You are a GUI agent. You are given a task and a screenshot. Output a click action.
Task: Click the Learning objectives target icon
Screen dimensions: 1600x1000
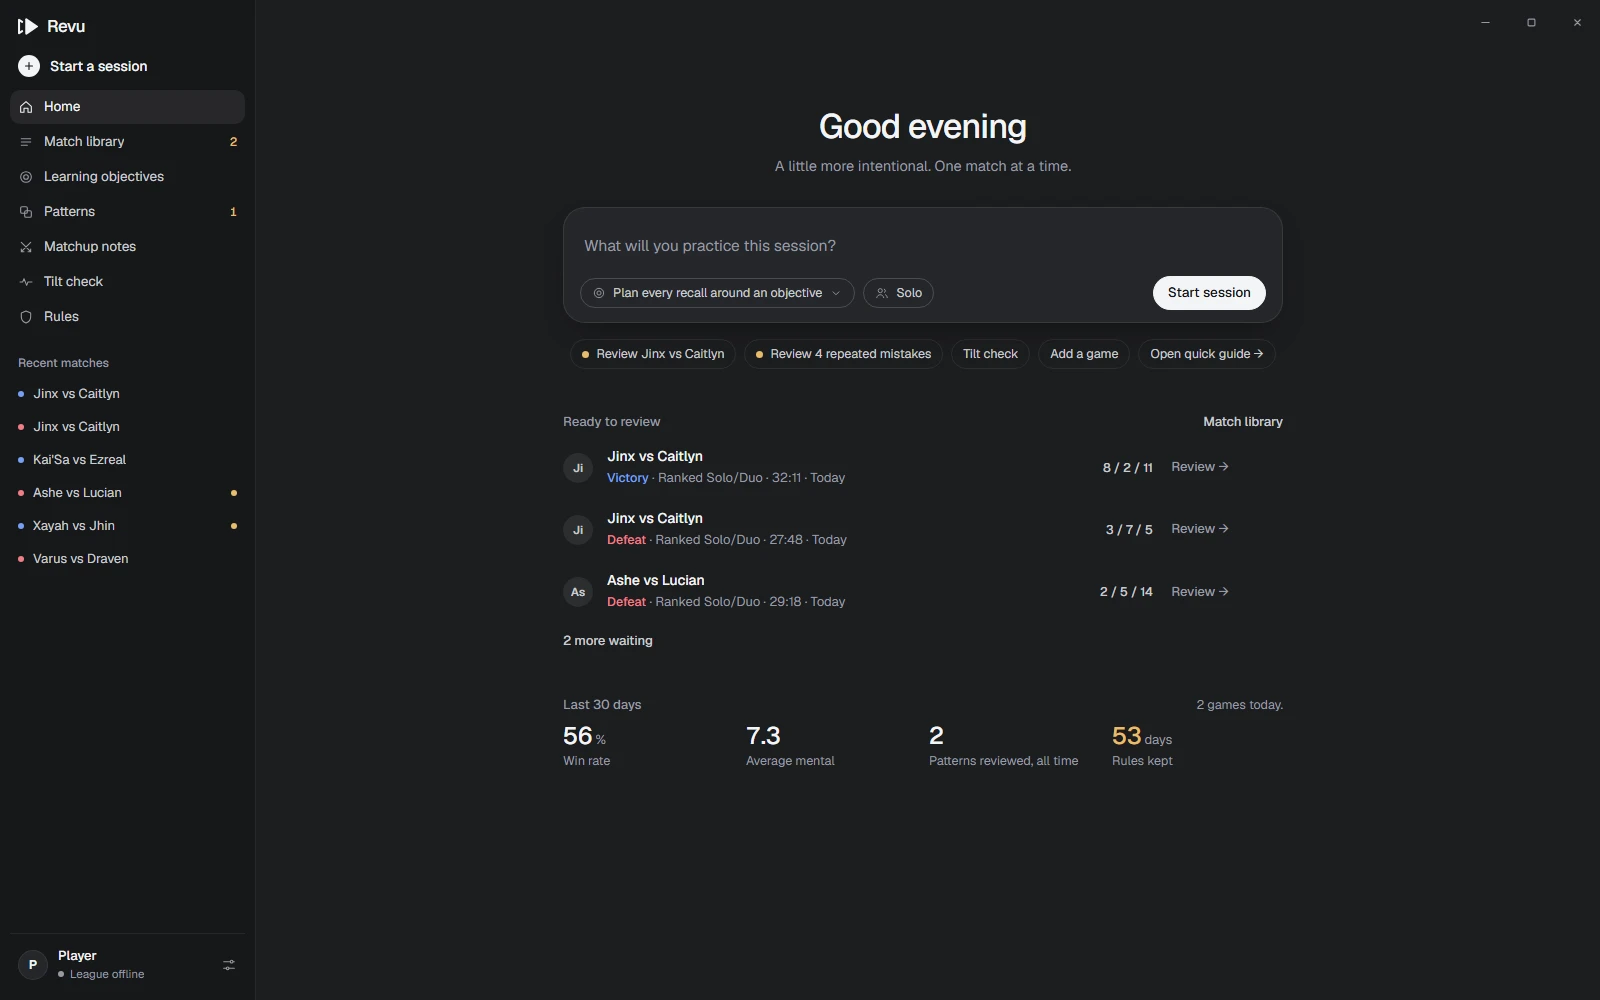26,177
